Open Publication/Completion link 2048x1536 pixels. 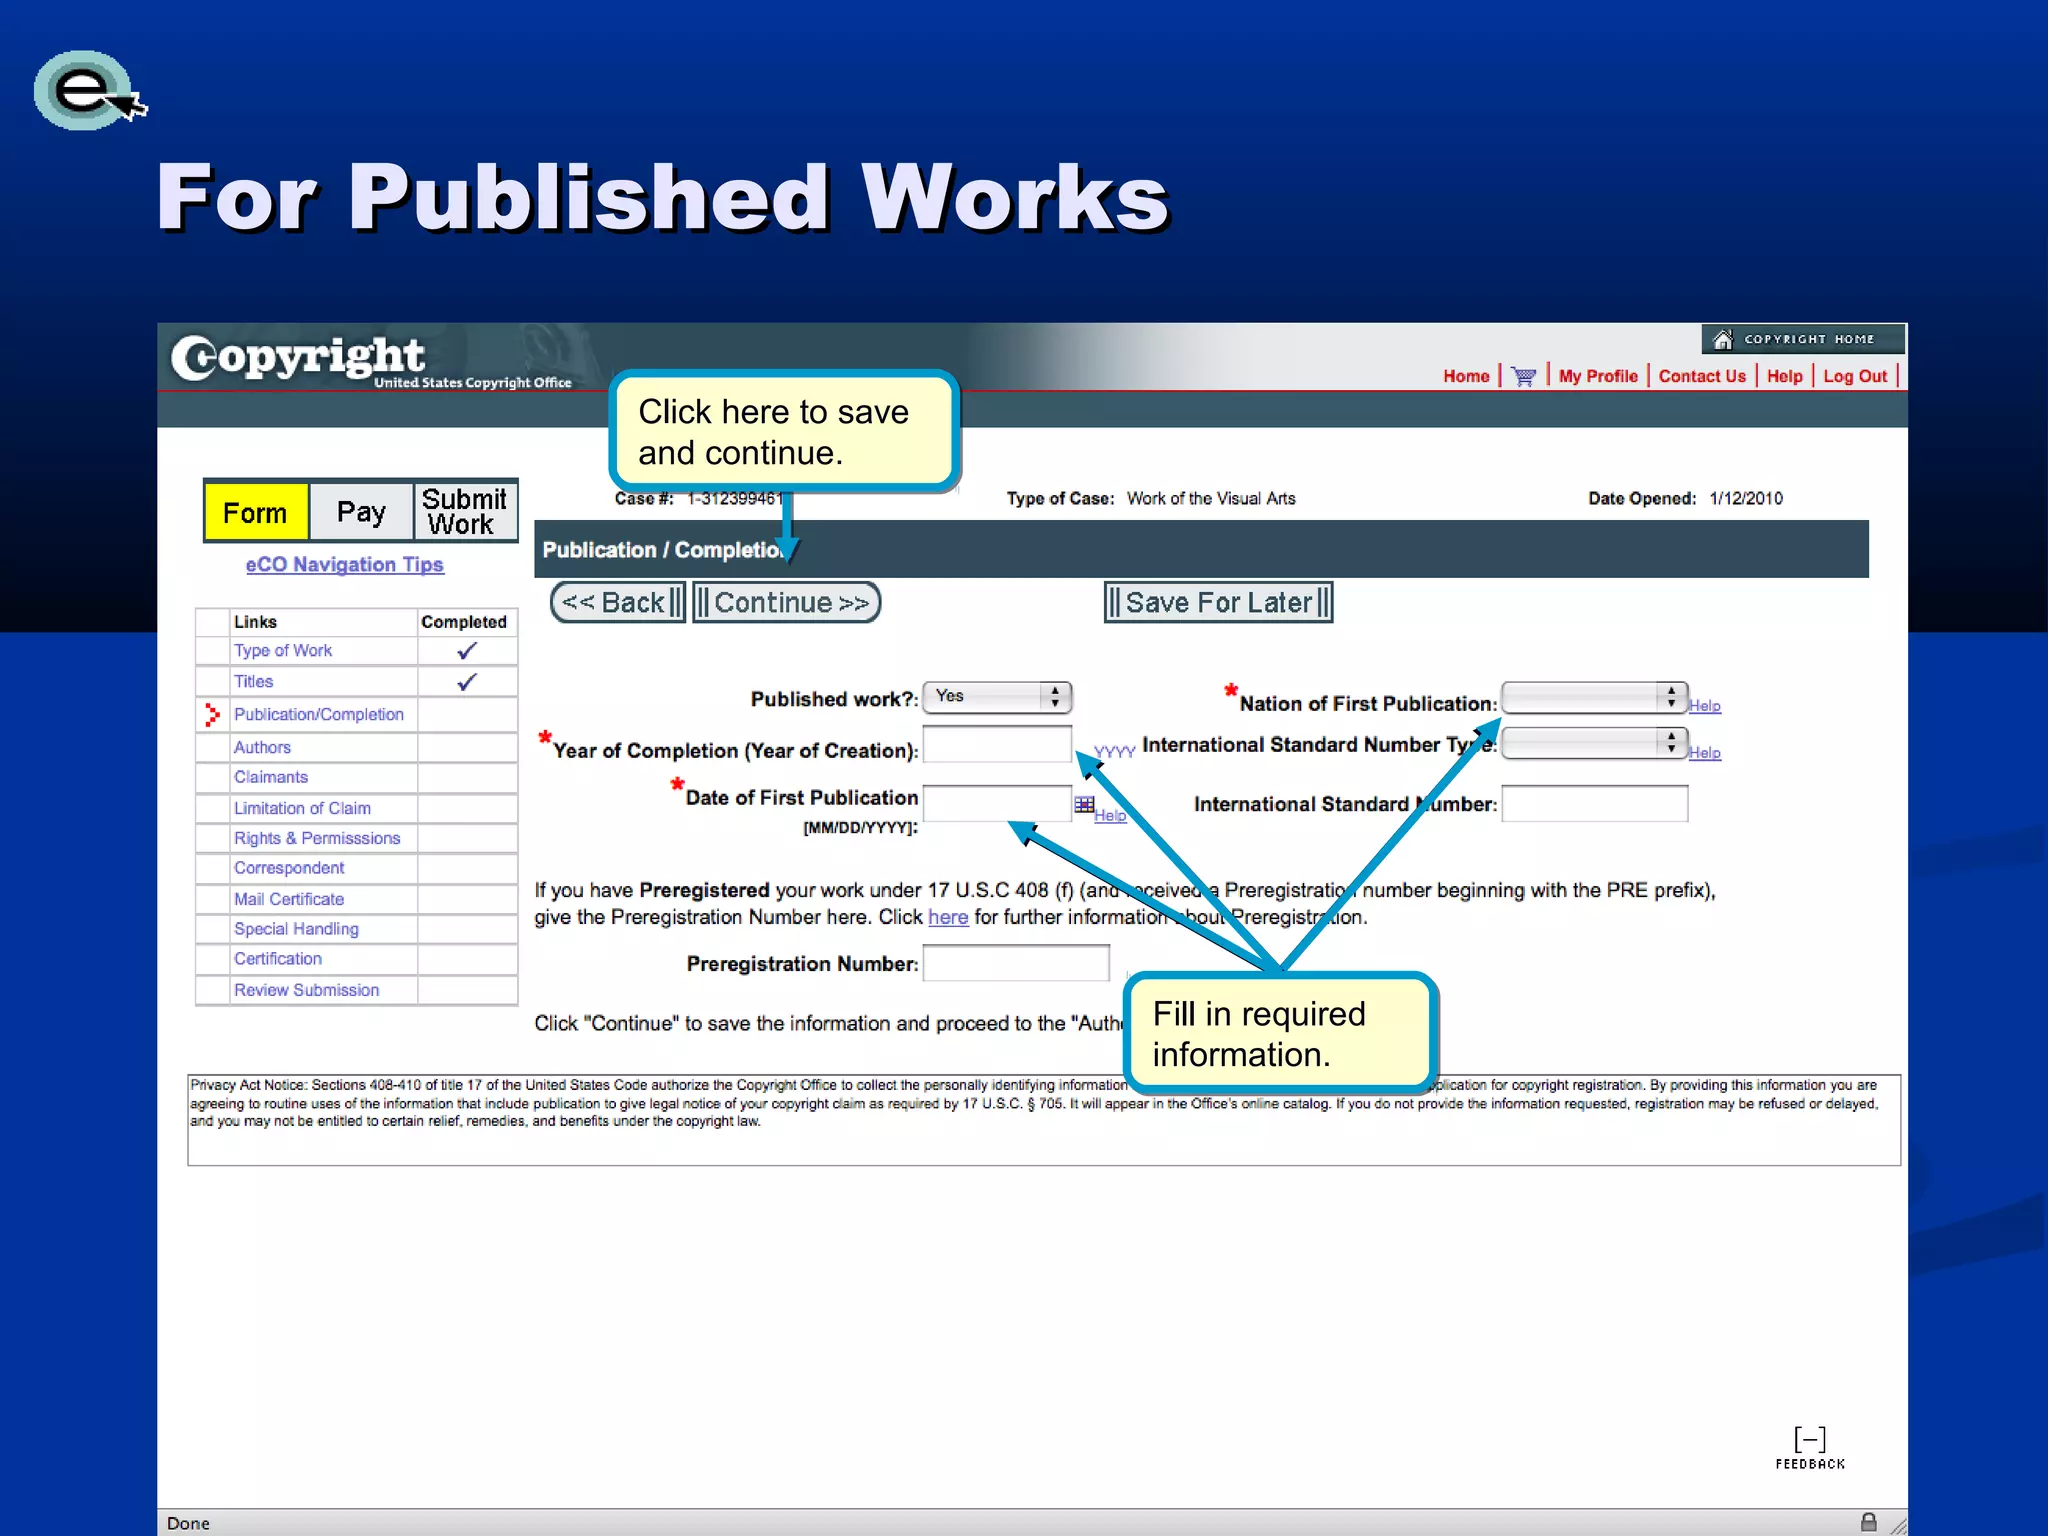pos(319,714)
